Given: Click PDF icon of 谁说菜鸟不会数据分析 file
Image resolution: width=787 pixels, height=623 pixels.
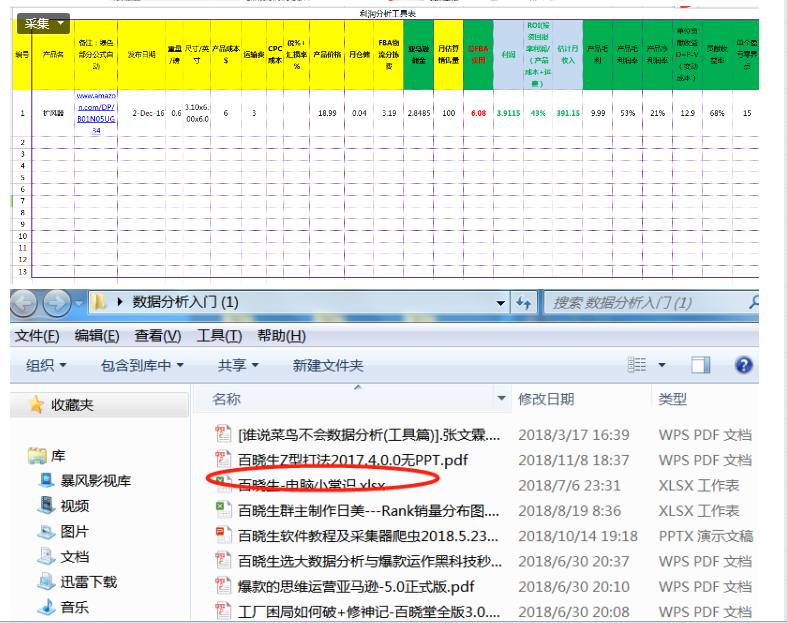Looking at the screenshot, I should click(223, 434).
